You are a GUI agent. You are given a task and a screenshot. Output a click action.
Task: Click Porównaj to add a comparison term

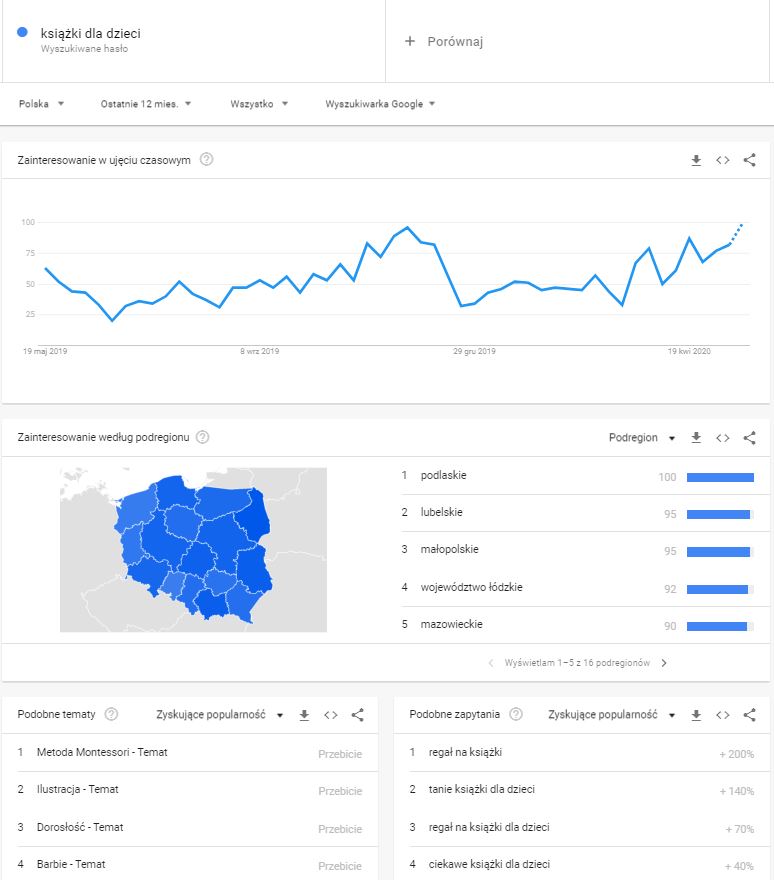445,41
